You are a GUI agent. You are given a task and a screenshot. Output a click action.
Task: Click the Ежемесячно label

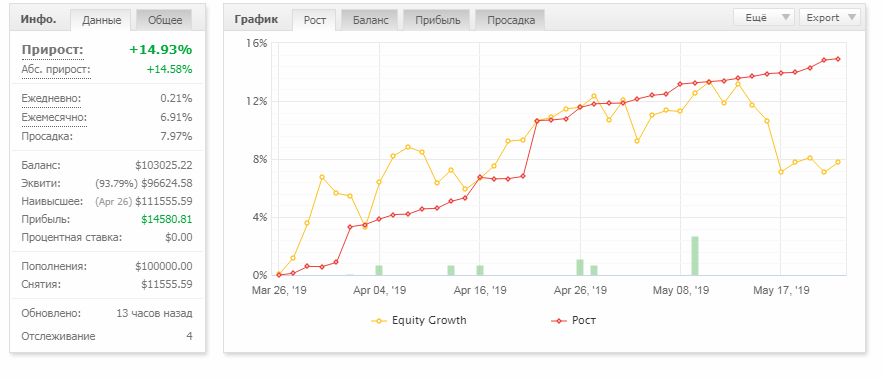point(54,118)
